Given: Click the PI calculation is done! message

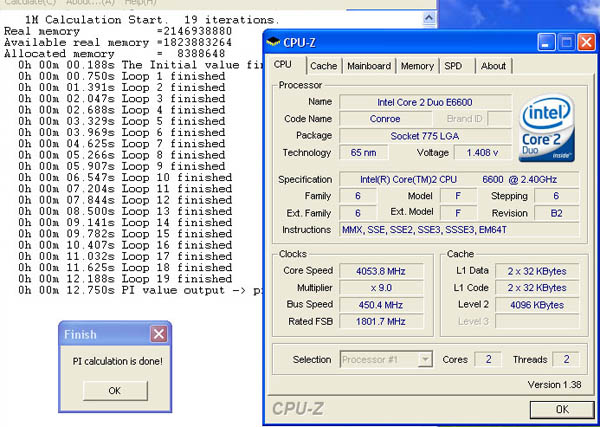Looking at the screenshot, I should click(x=117, y=361).
